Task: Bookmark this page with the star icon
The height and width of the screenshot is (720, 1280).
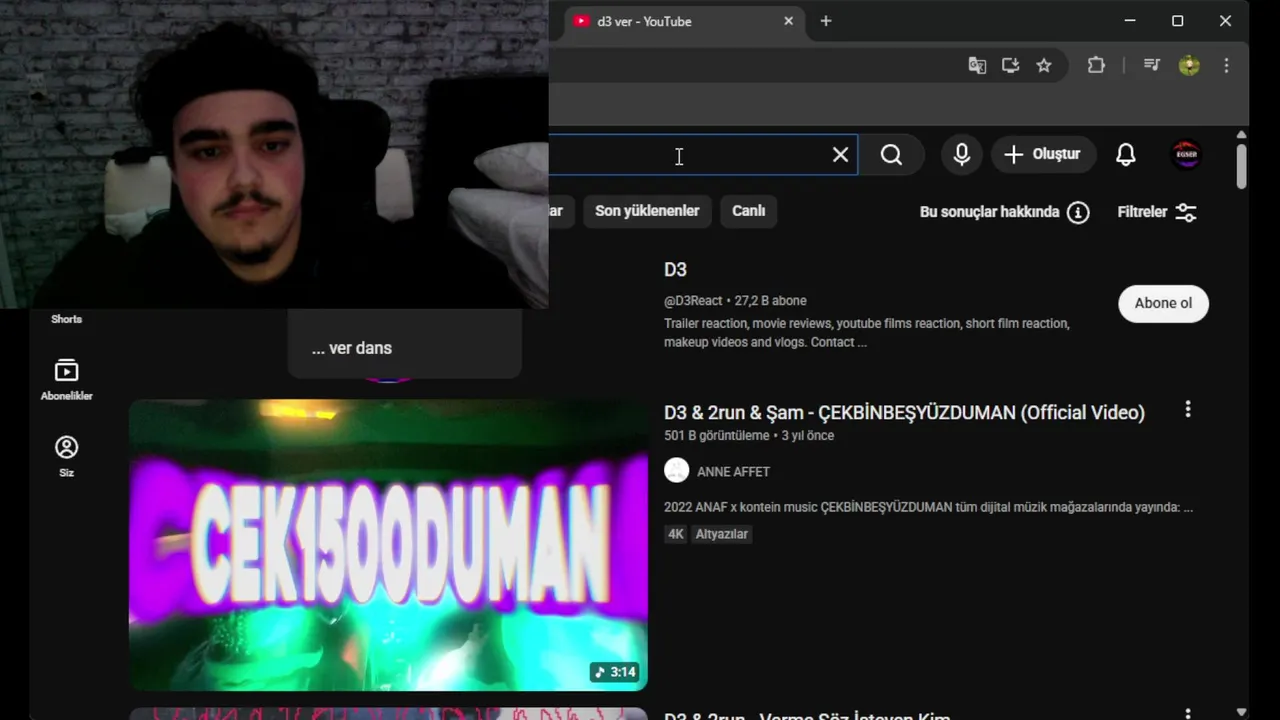Action: (x=1044, y=65)
